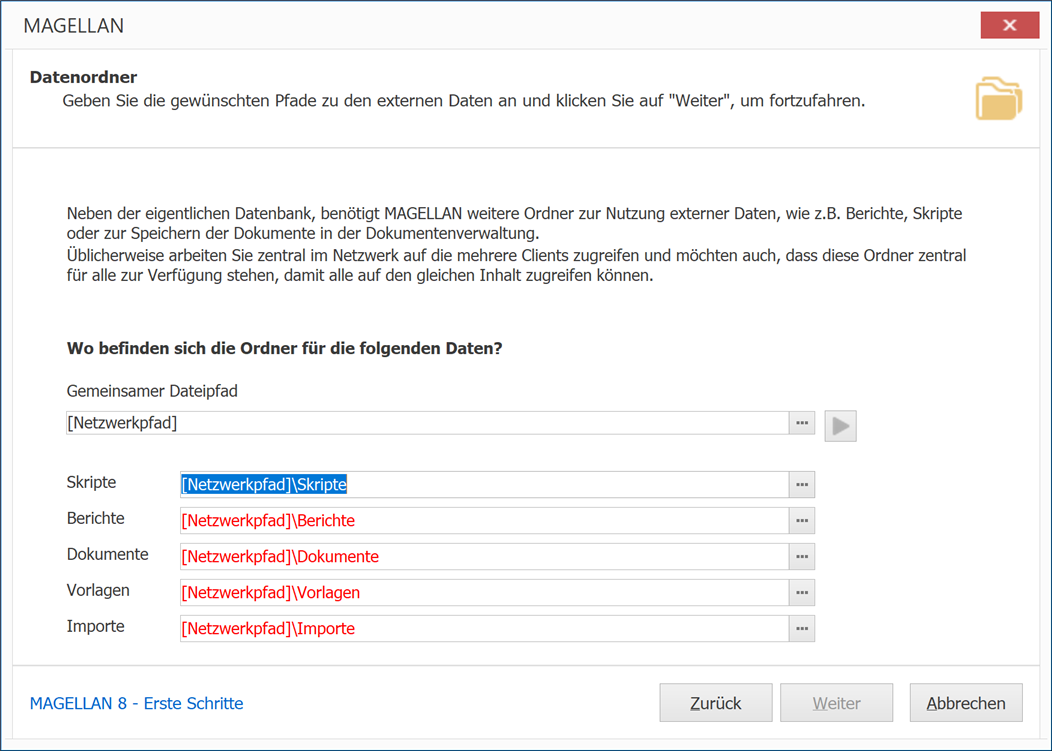This screenshot has height=751, width=1052.
Task: Browse for the Skripte folder
Action: point(802,485)
